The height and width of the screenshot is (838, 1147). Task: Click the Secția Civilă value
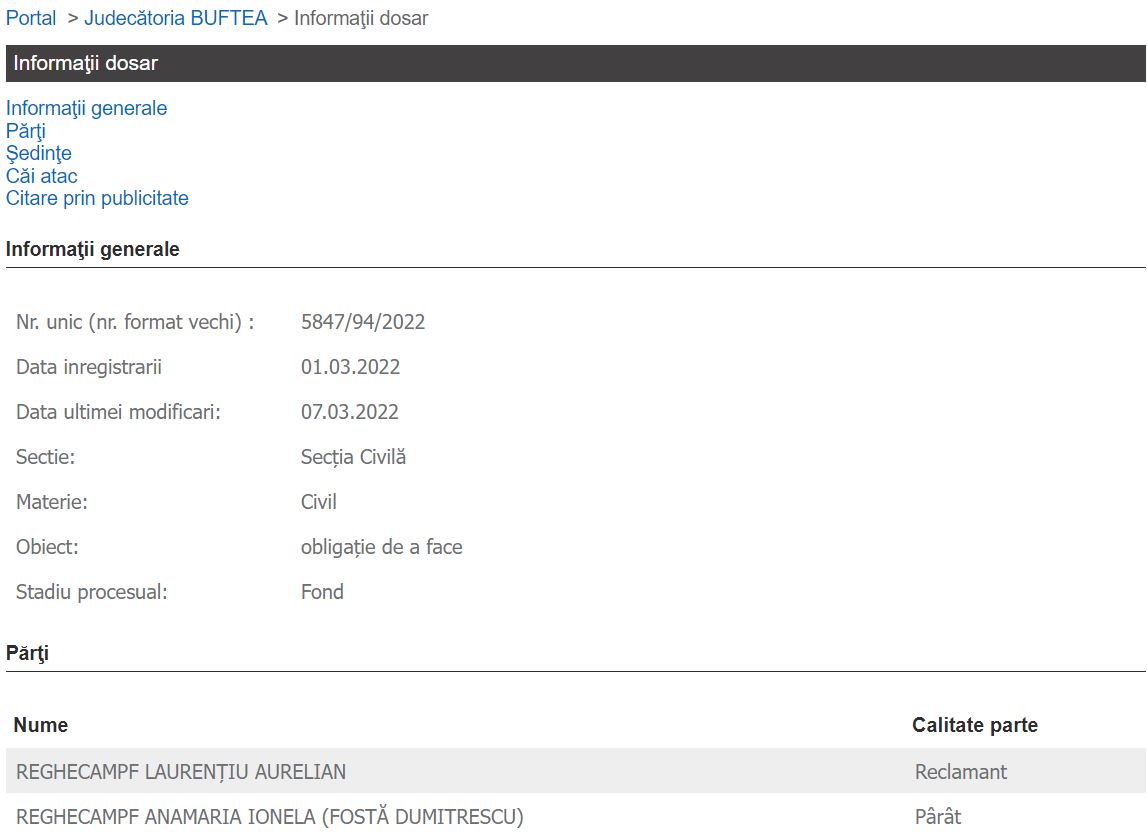coord(353,457)
